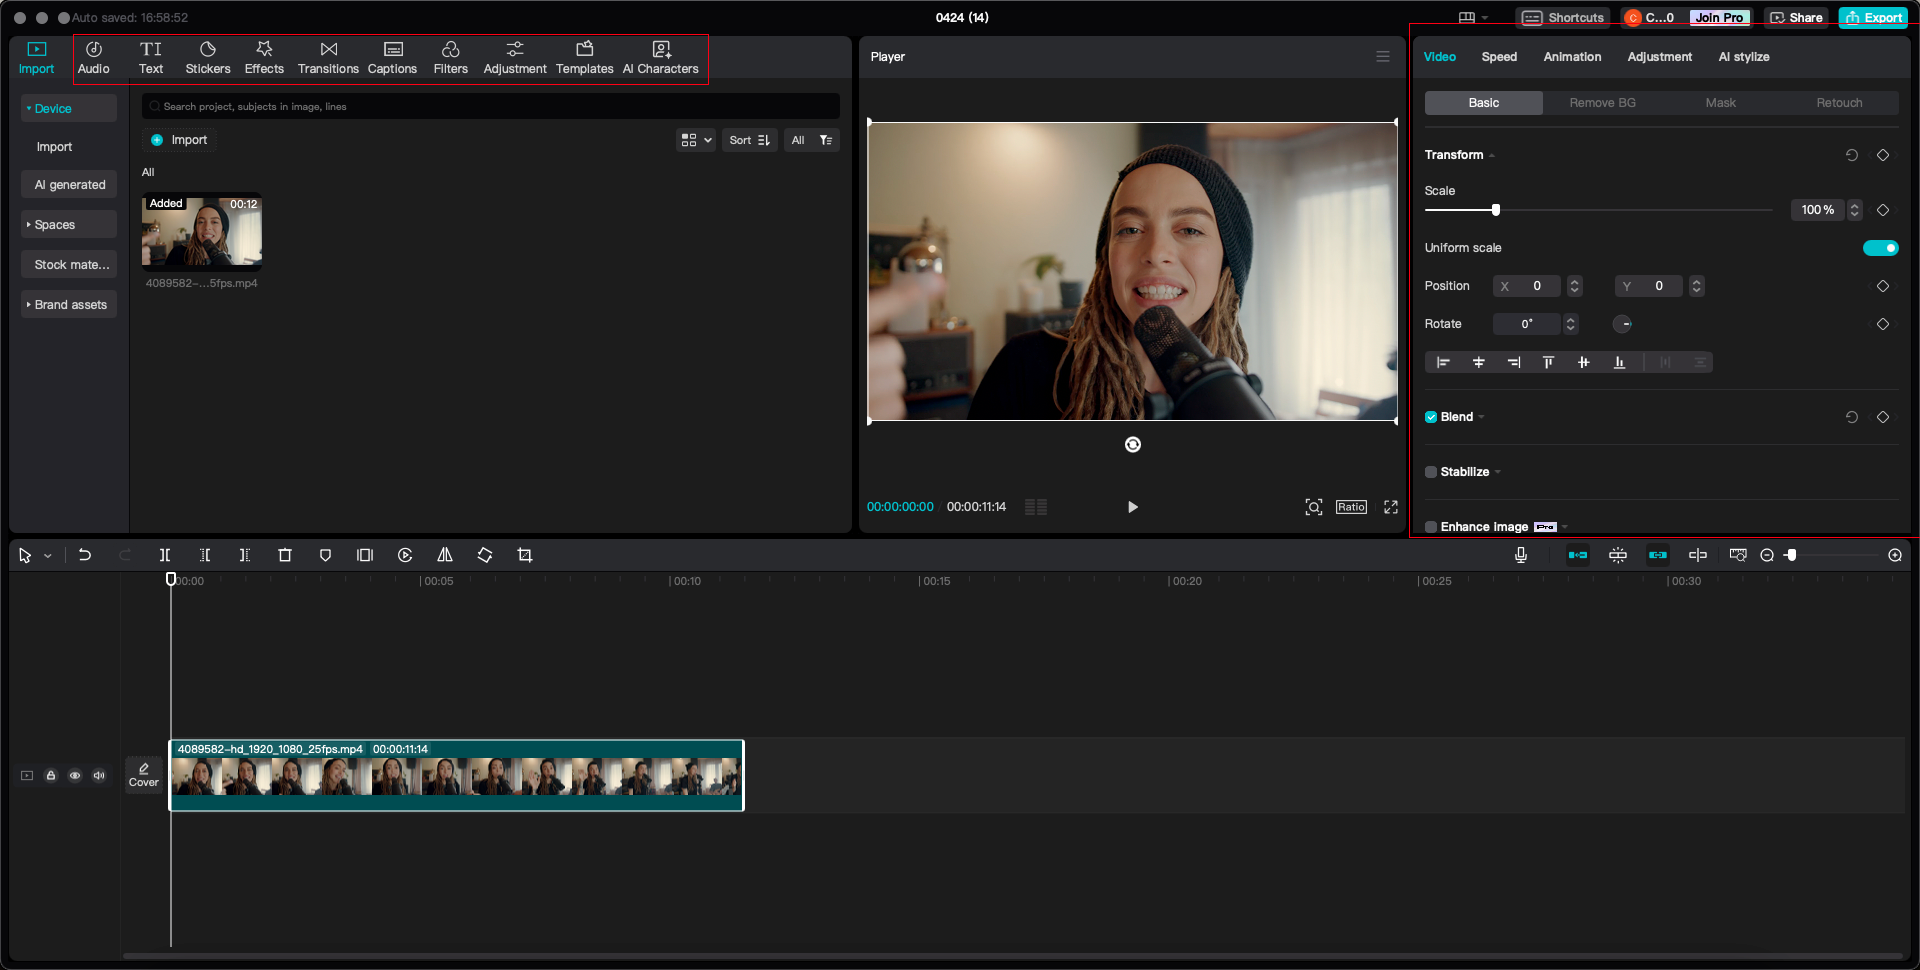Select the Crop tool in the timeline toolbar
This screenshot has height=970, width=1920.
point(524,555)
